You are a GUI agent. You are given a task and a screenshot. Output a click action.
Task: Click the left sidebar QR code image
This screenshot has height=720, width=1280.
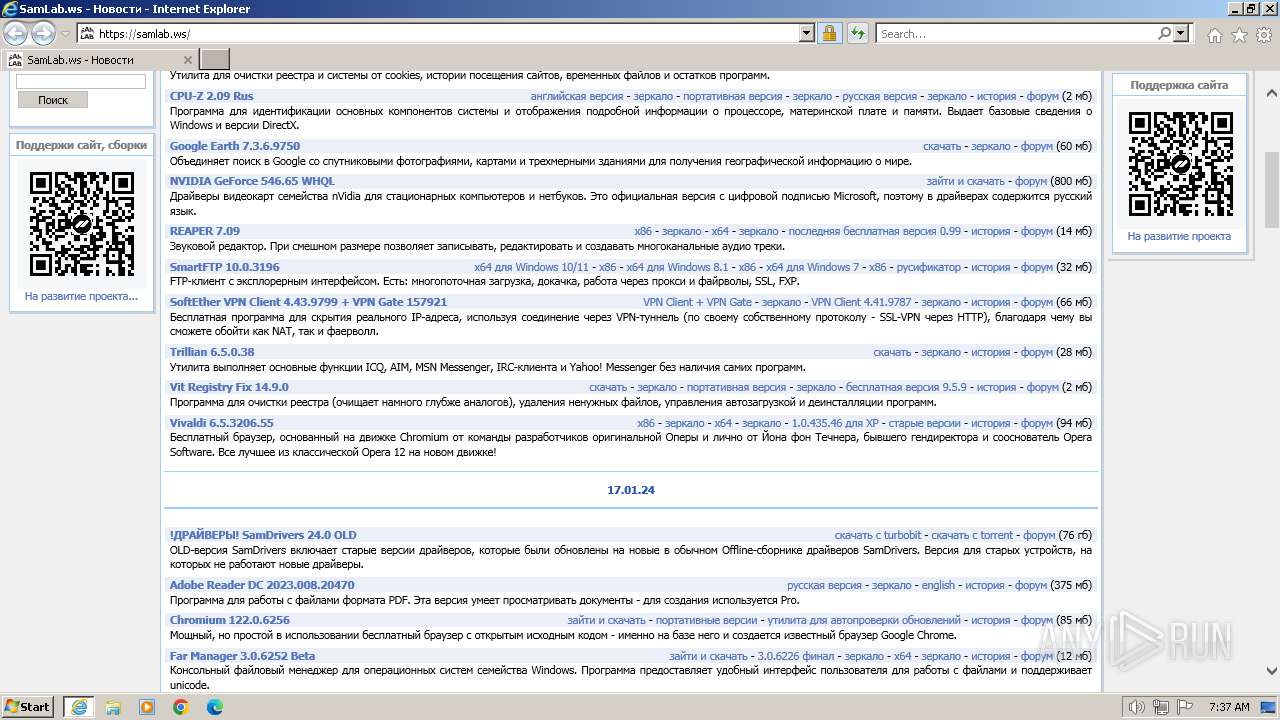82,224
